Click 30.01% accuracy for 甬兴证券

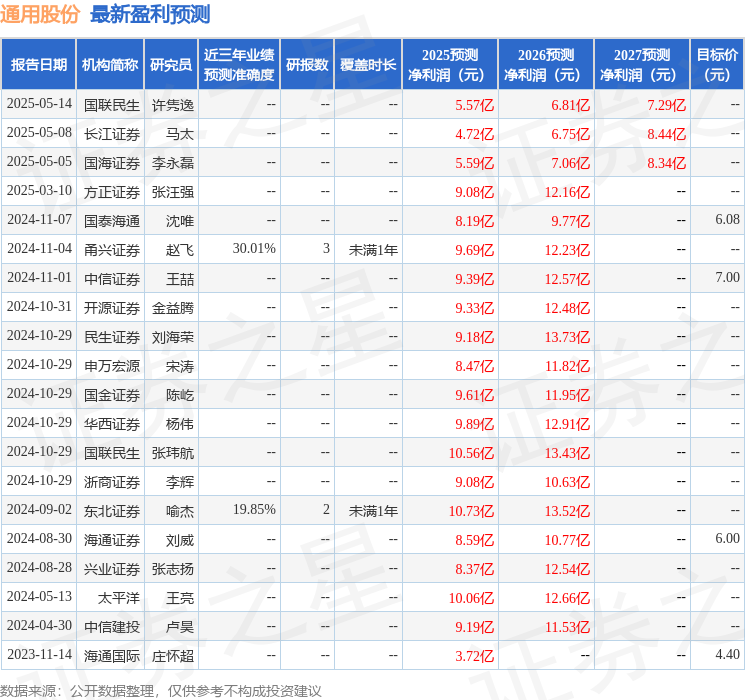click(x=254, y=249)
